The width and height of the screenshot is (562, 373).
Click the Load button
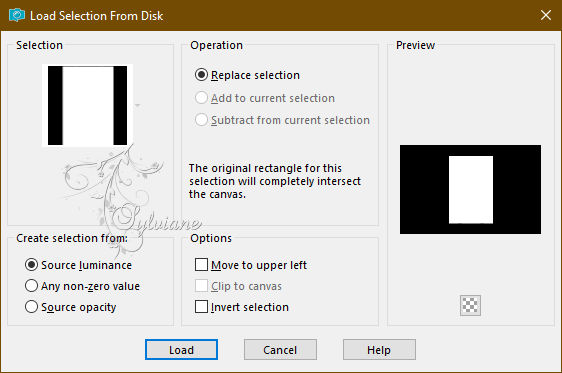click(x=181, y=349)
